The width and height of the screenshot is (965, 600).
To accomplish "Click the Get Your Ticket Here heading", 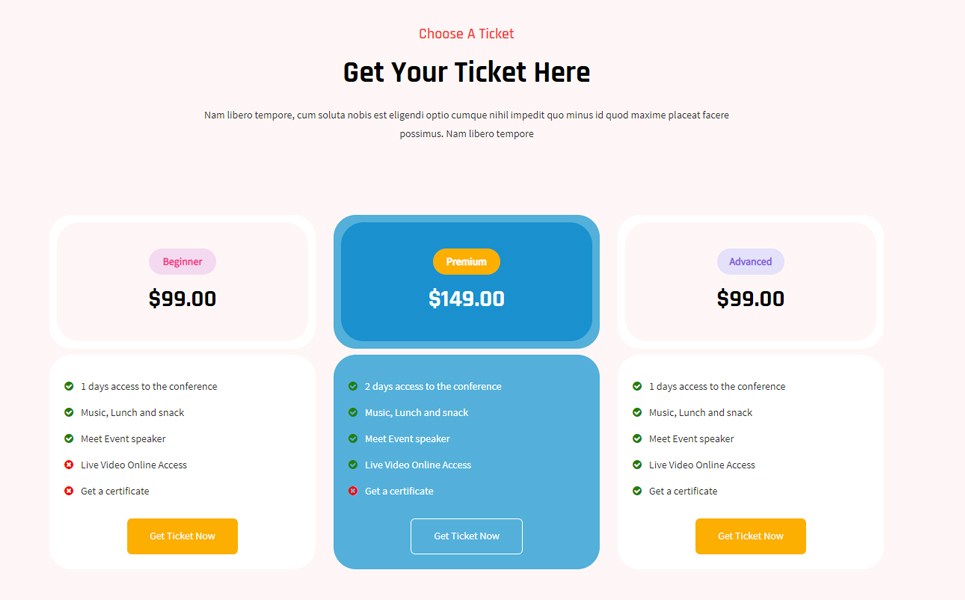I will 466,73.
